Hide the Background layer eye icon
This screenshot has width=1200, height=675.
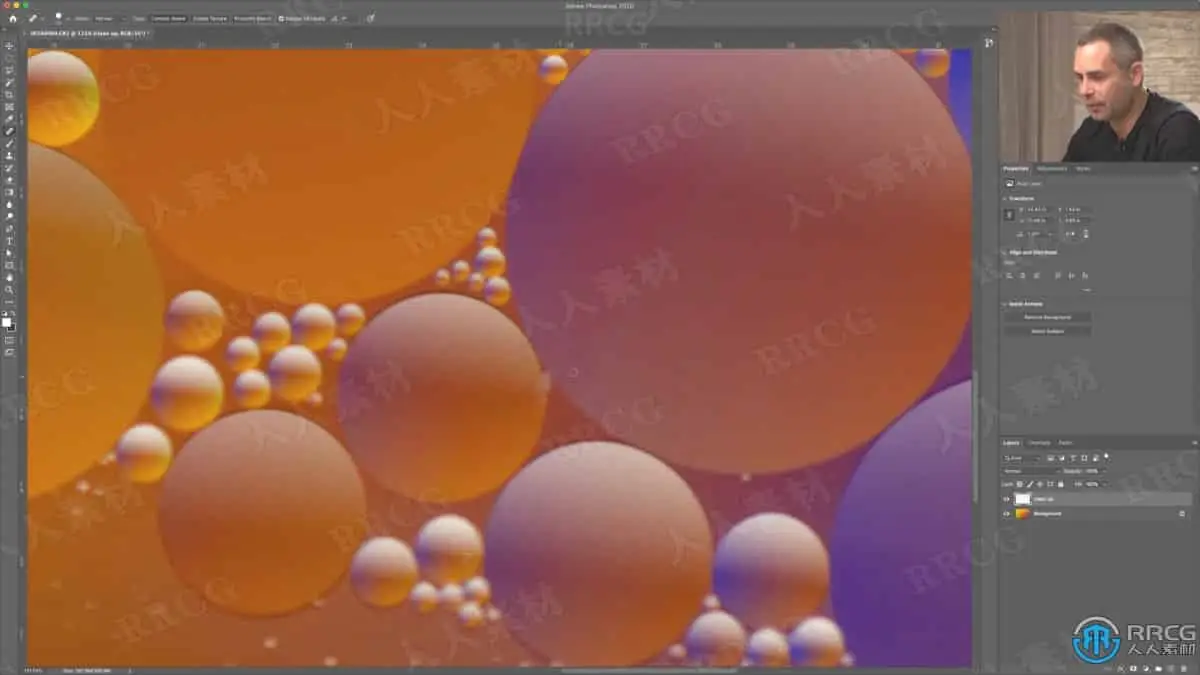click(1006, 513)
